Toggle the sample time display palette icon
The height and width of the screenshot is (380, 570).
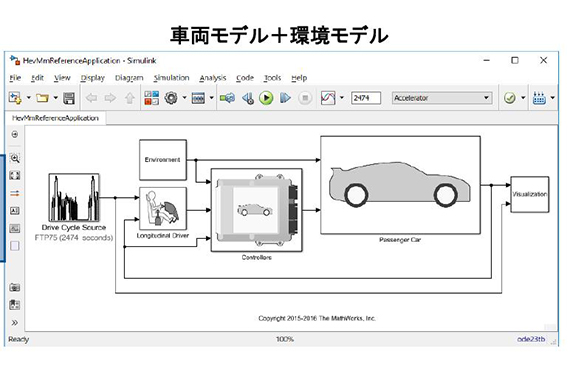click(15, 193)
